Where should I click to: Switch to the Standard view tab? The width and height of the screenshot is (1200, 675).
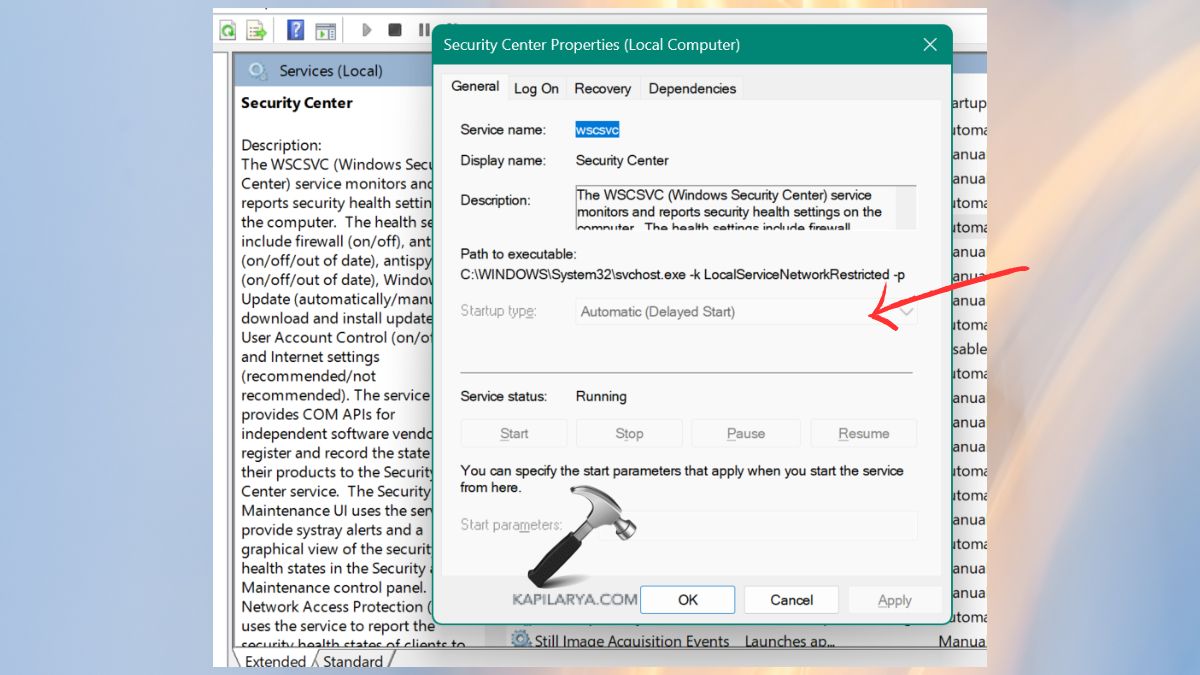point(355,661)
